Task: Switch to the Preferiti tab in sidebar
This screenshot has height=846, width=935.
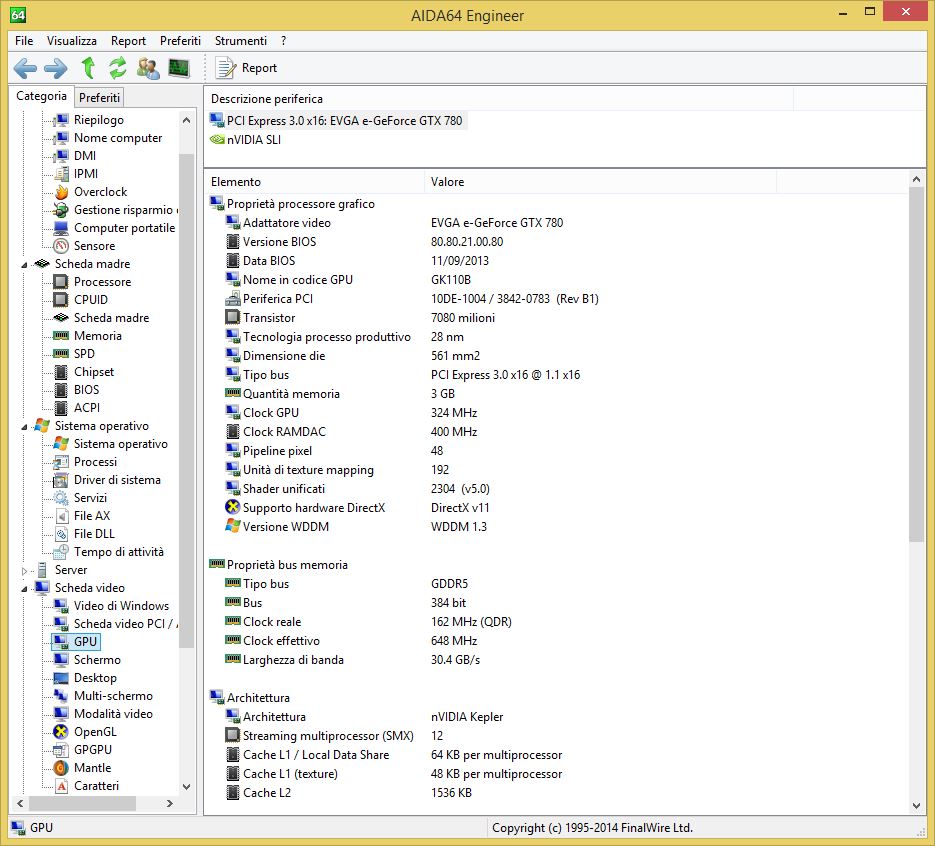Action: pos(99,98)
